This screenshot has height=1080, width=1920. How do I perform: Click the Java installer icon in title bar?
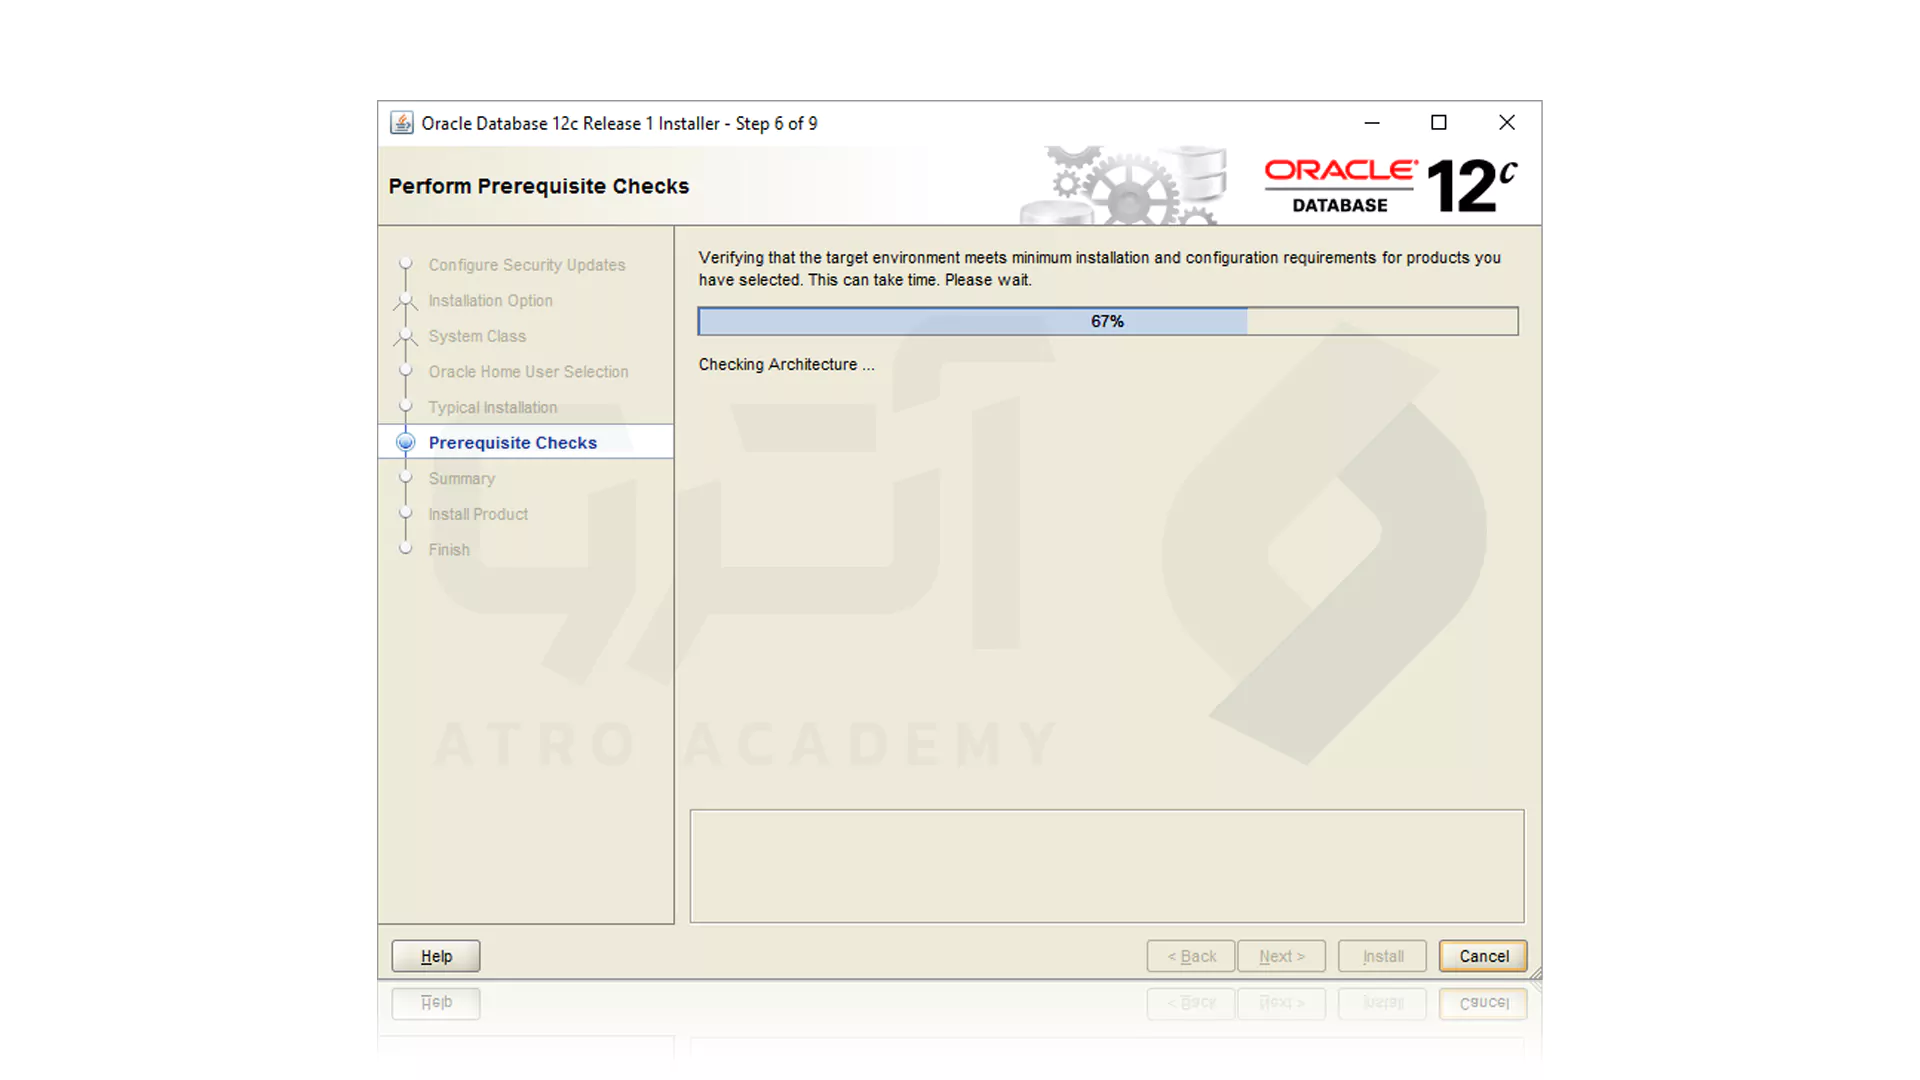tap(402, 122)
